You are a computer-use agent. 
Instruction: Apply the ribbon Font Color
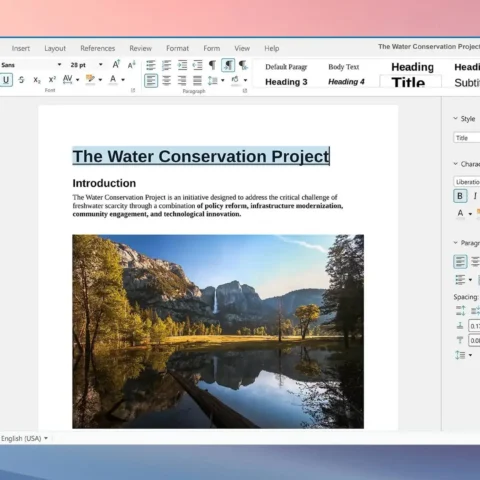(x=113, y=79)
